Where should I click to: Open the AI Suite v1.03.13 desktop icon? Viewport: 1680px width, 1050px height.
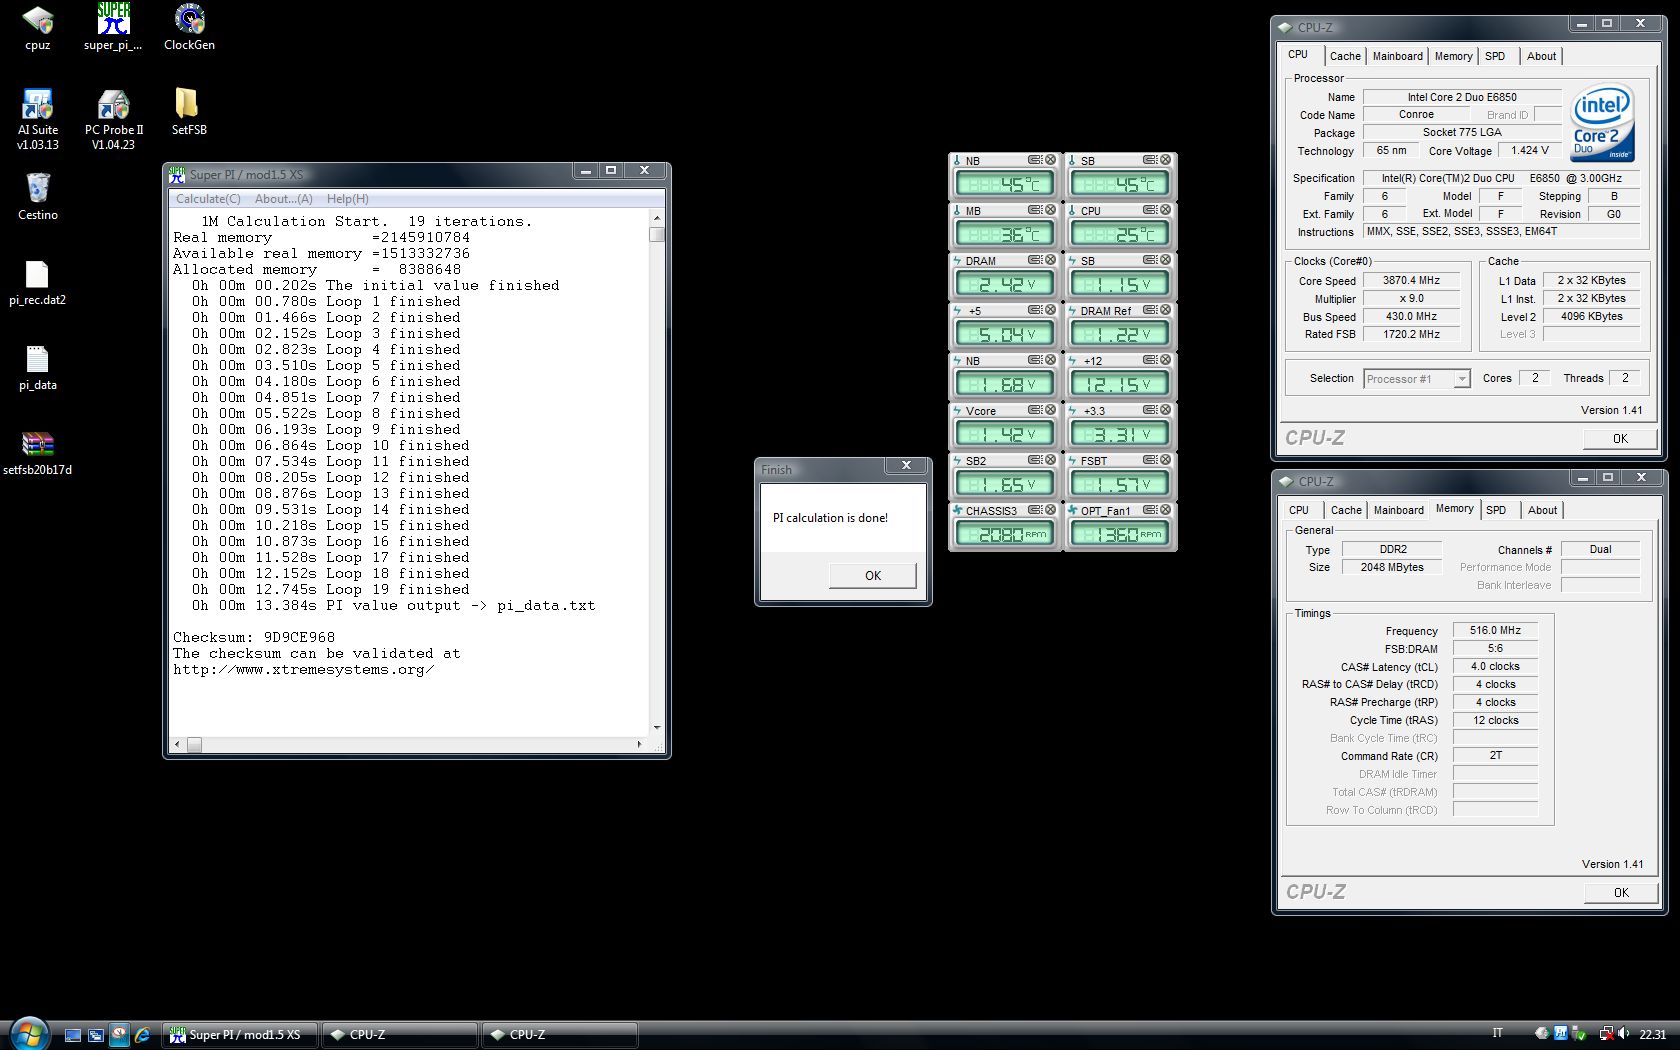pyautogui.click(x=37, y=120)
